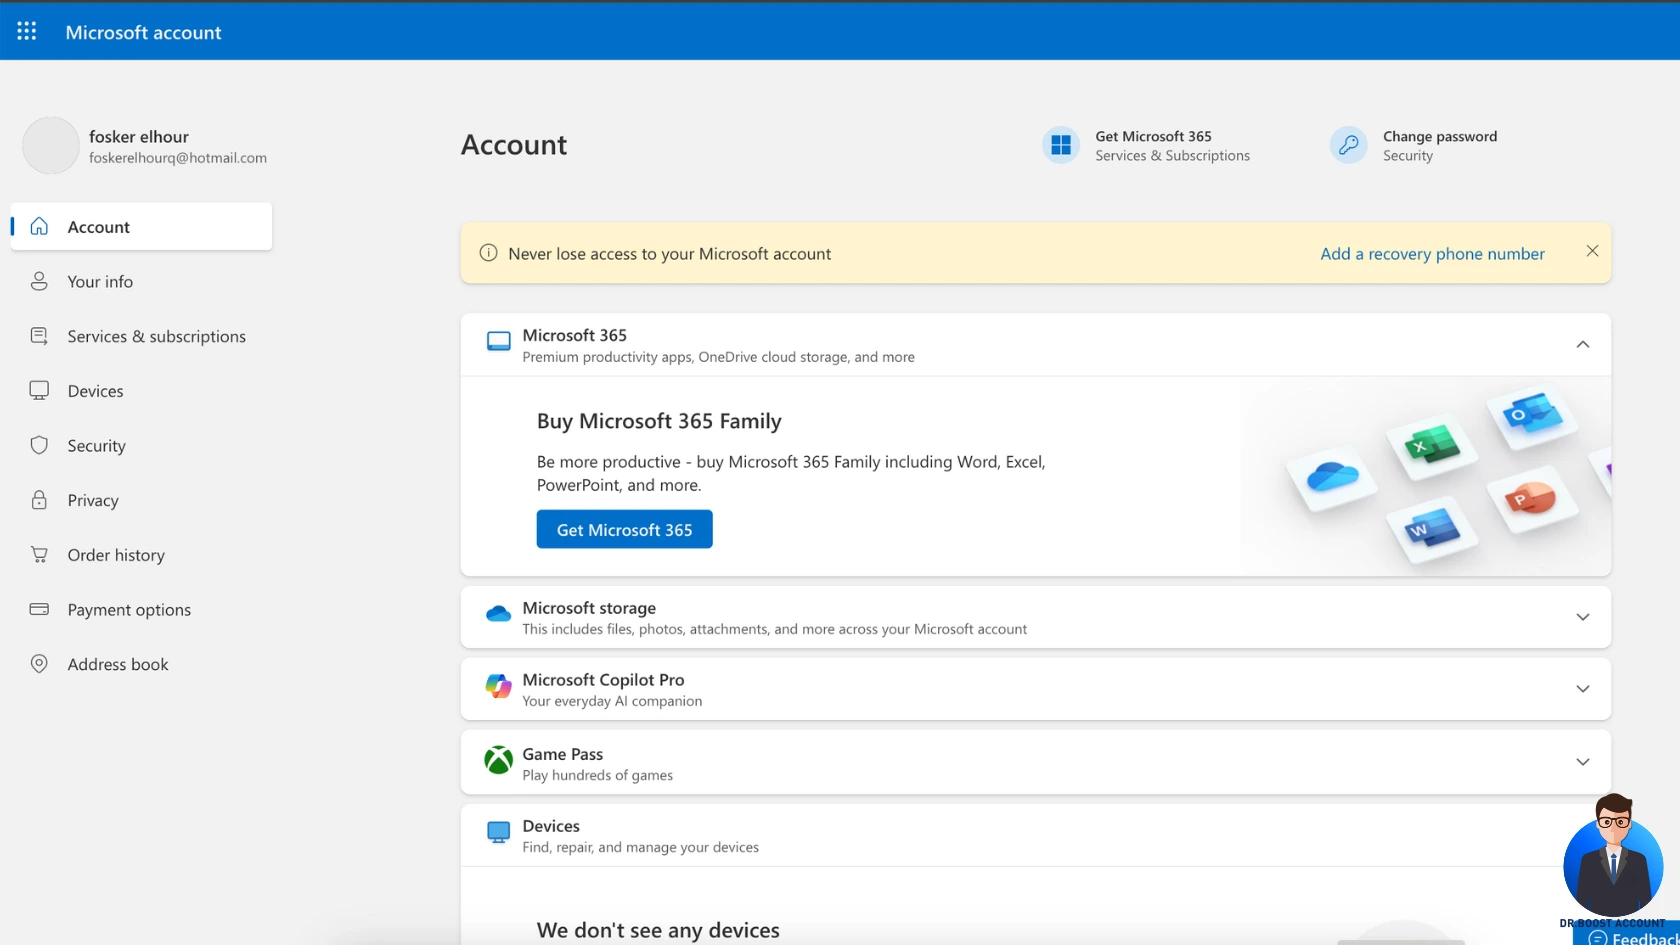Click the Buy Microsoft 365 Family heading

659,421
